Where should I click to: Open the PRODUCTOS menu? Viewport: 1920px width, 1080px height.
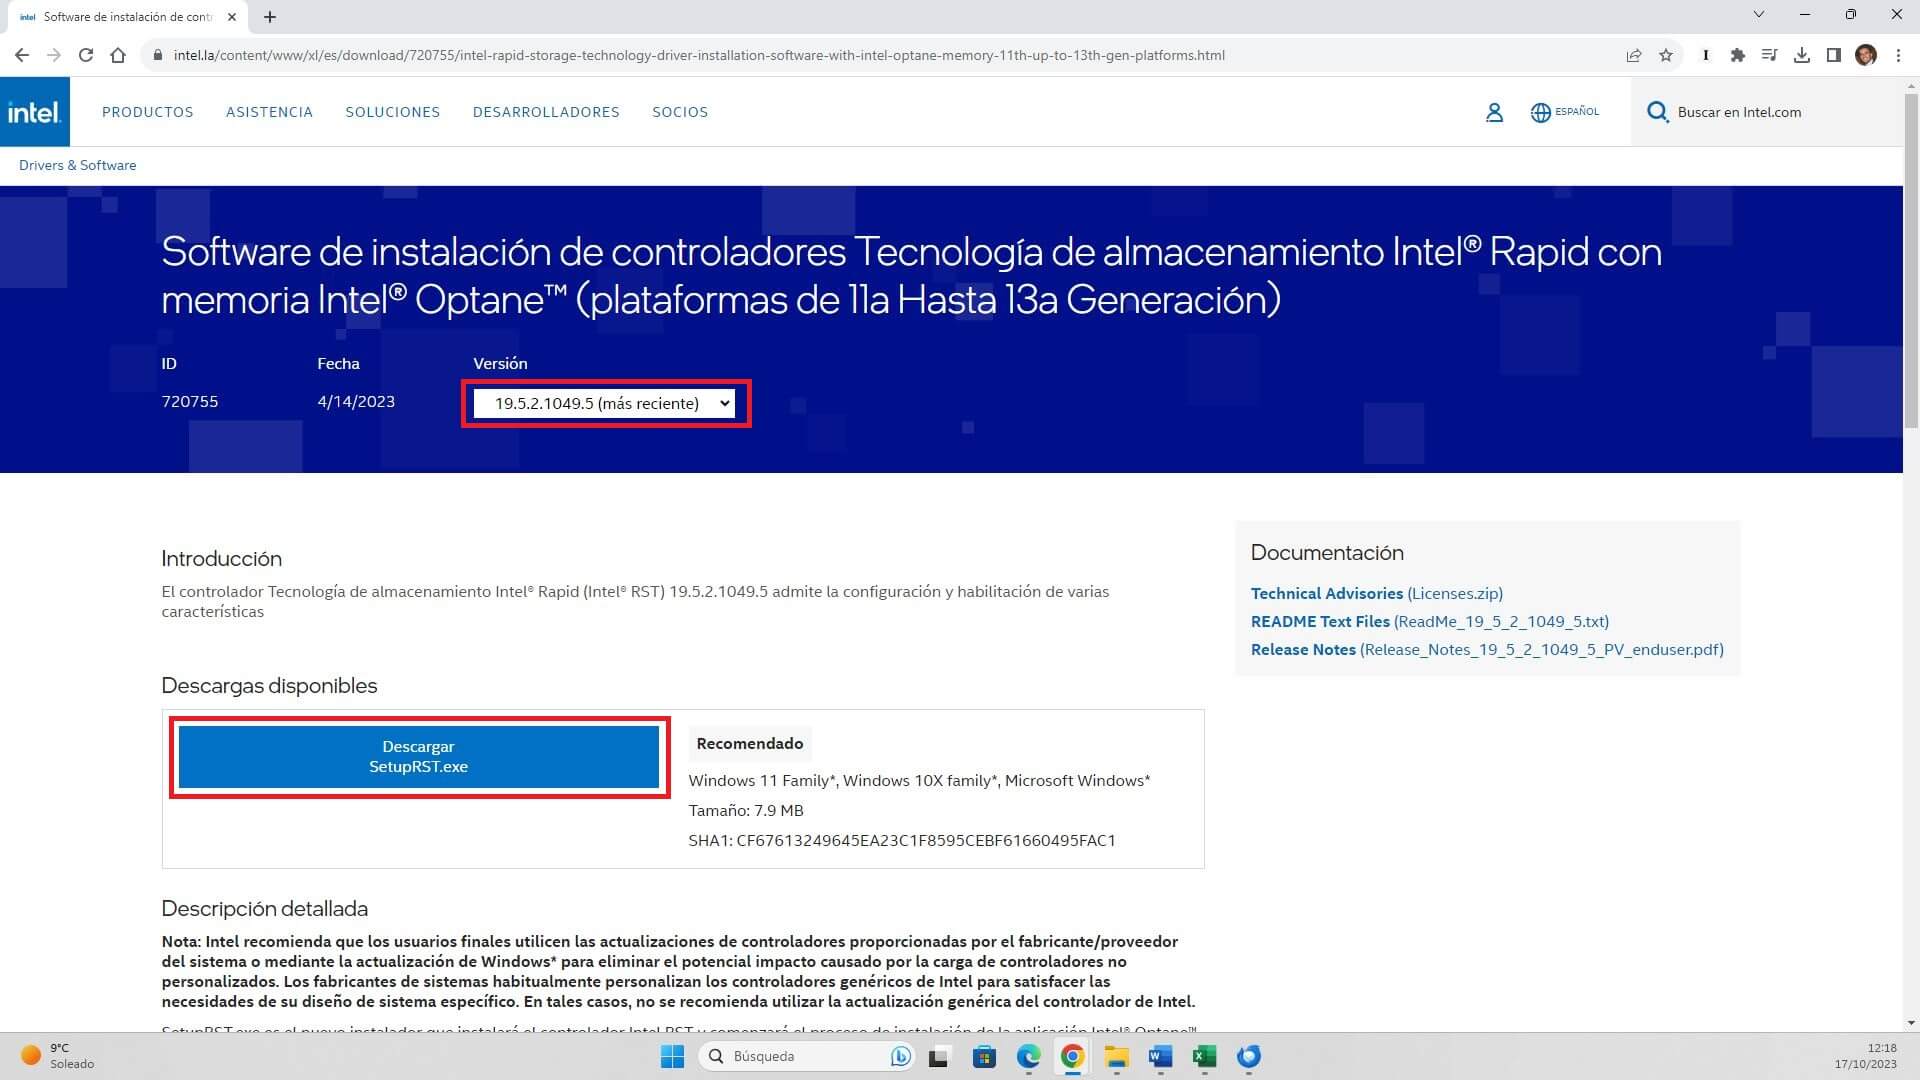(148, 112)
